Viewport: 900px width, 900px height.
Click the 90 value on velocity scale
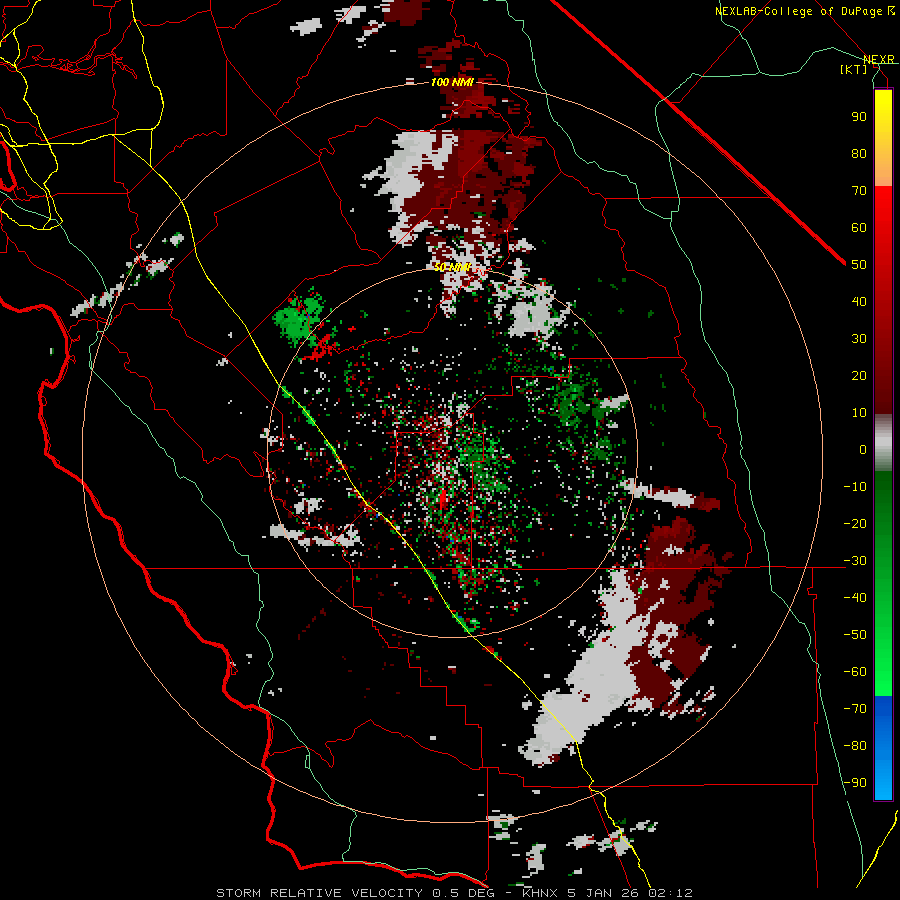[859, 117]
